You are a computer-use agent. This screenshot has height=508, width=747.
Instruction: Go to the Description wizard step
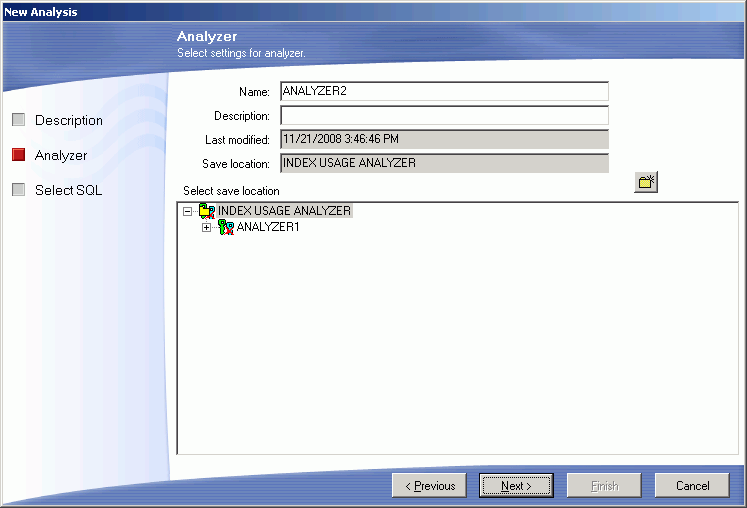[69, 120]
